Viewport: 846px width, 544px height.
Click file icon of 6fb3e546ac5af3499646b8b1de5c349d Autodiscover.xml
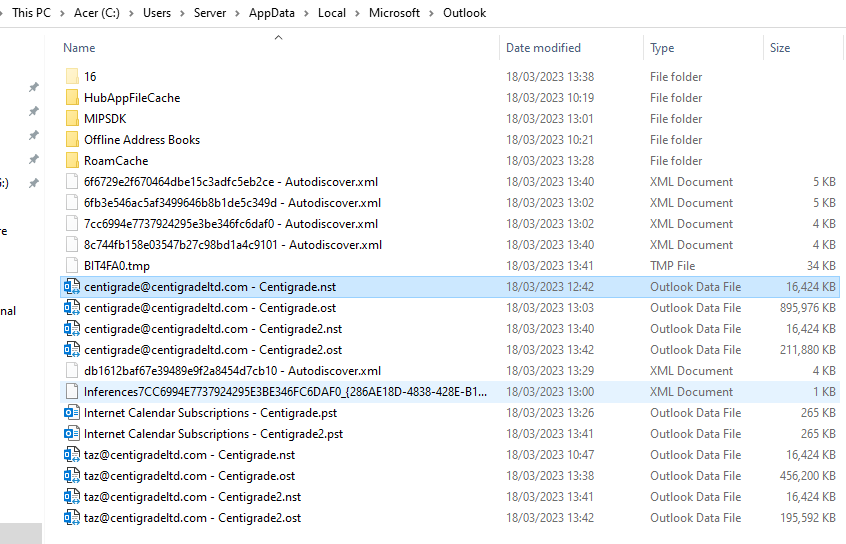[x=72, y=203]
